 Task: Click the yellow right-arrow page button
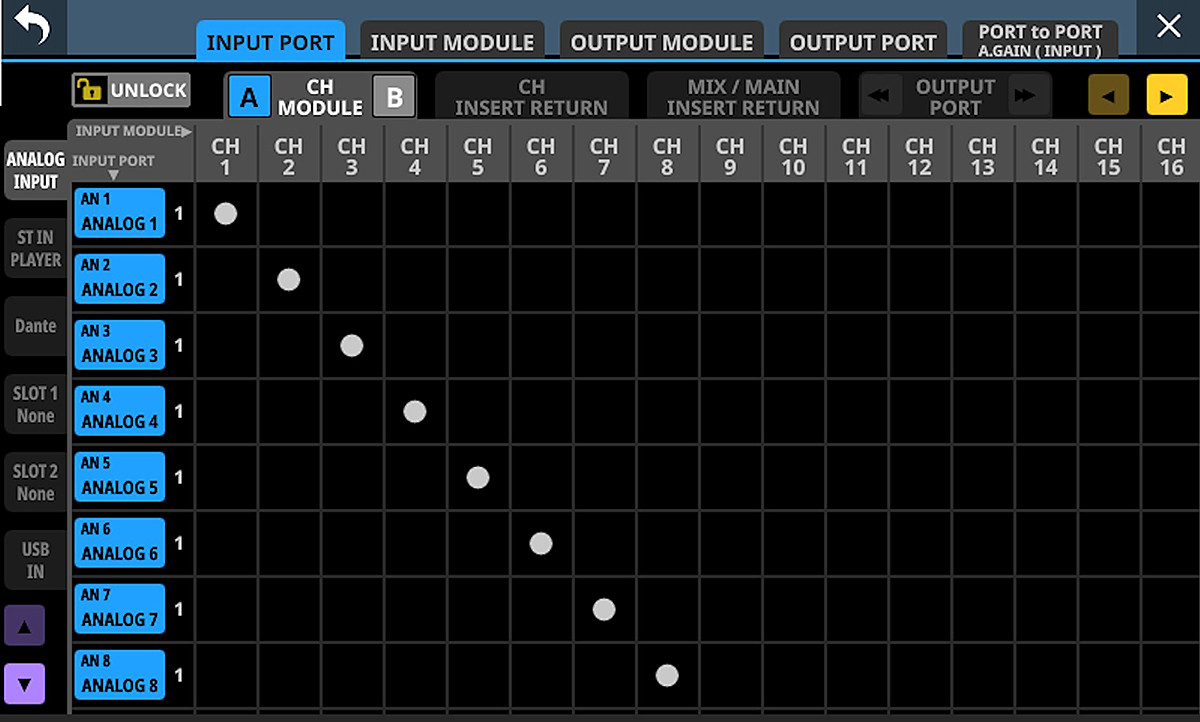pyautogui.click(x=1167, y=95)
